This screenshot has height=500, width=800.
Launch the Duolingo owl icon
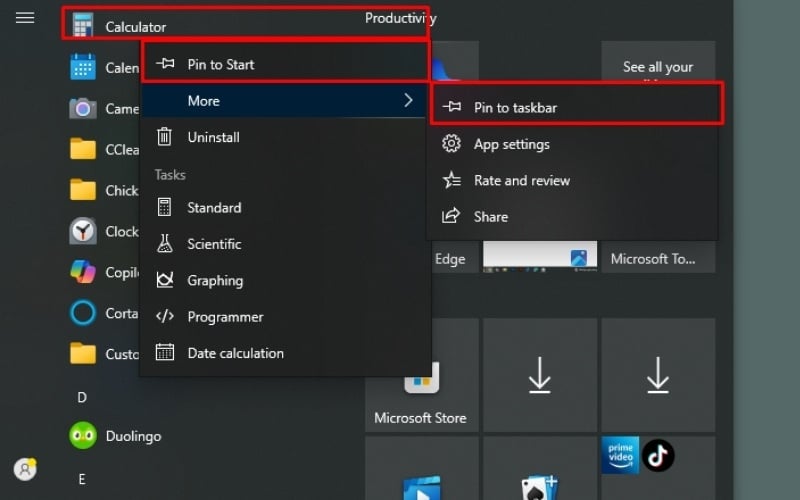(x=83, y=436)
